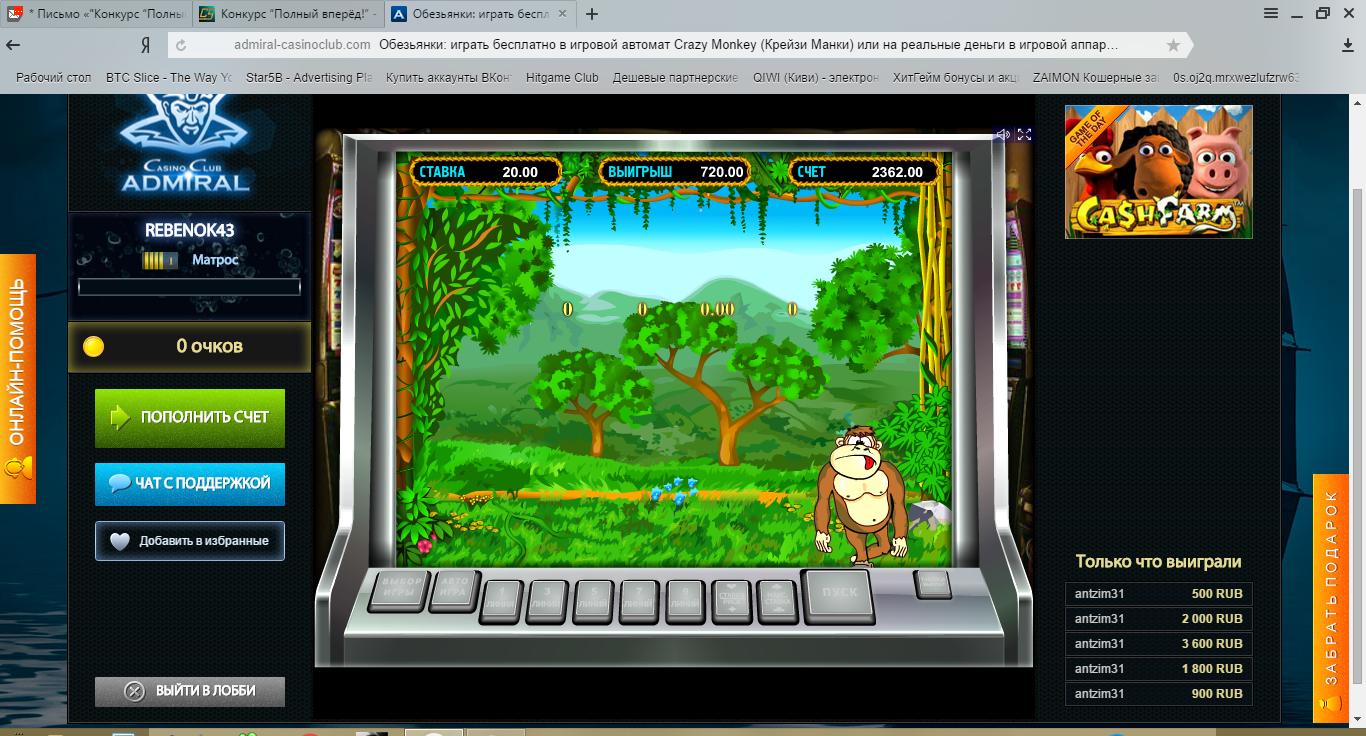
Task: Select the 9 ЛИНИЙ button
Action: tap(686, 601)
